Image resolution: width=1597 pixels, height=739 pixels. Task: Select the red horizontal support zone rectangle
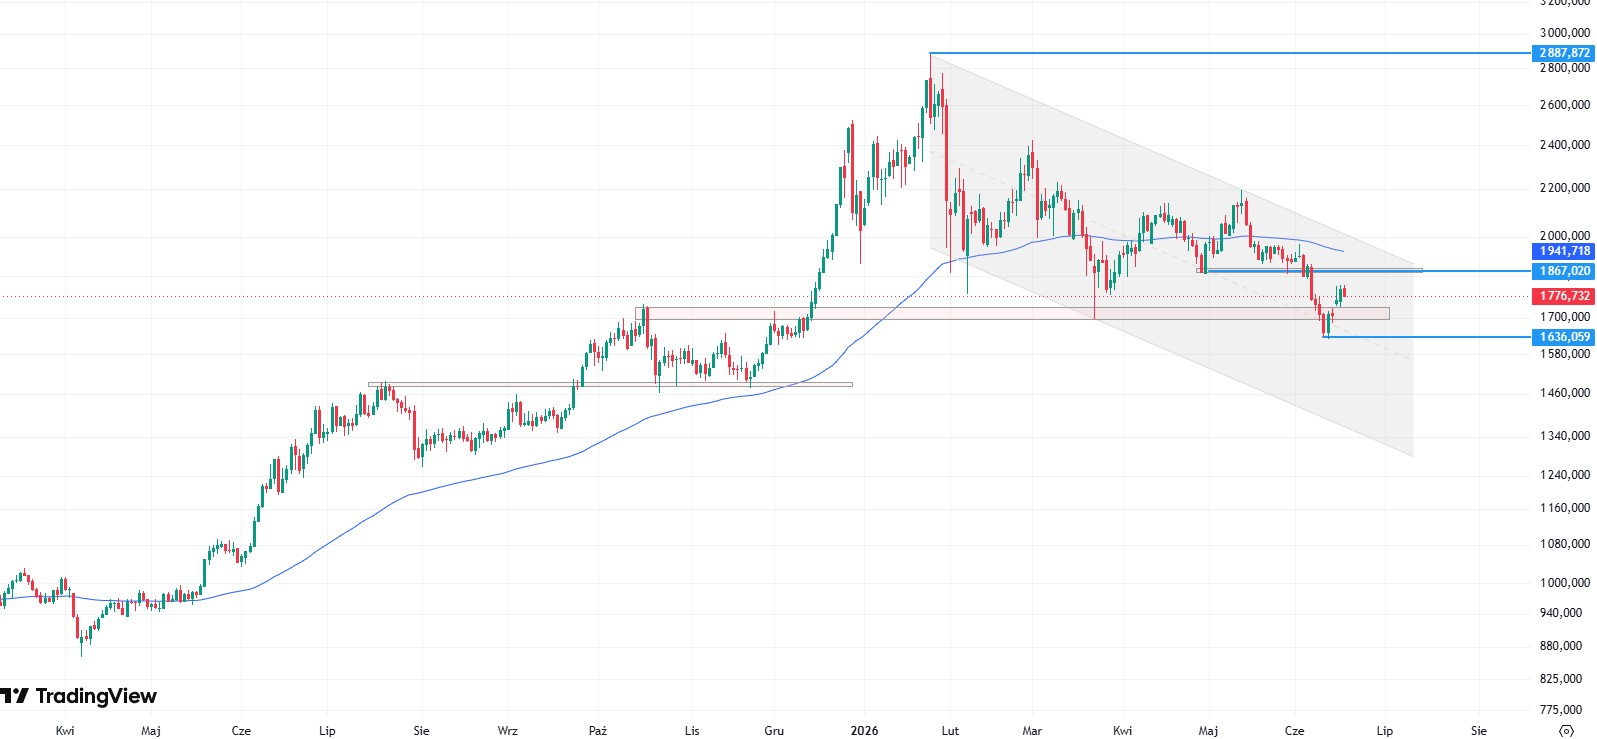pyautogui.click(x=1012, y=313)
